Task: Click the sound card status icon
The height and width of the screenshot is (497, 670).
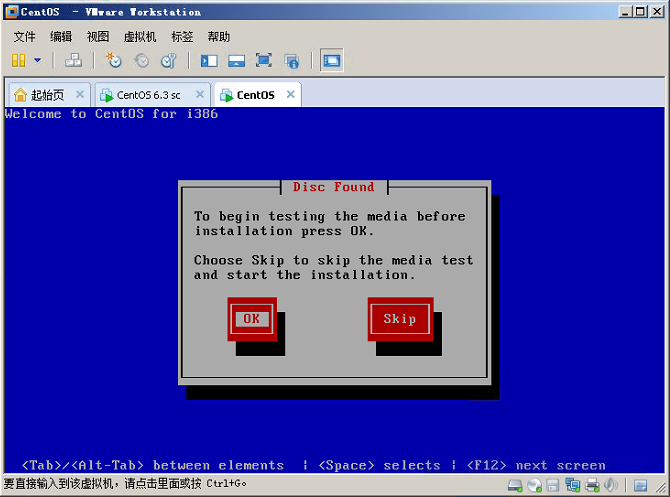Action: [x=611, y=485]
